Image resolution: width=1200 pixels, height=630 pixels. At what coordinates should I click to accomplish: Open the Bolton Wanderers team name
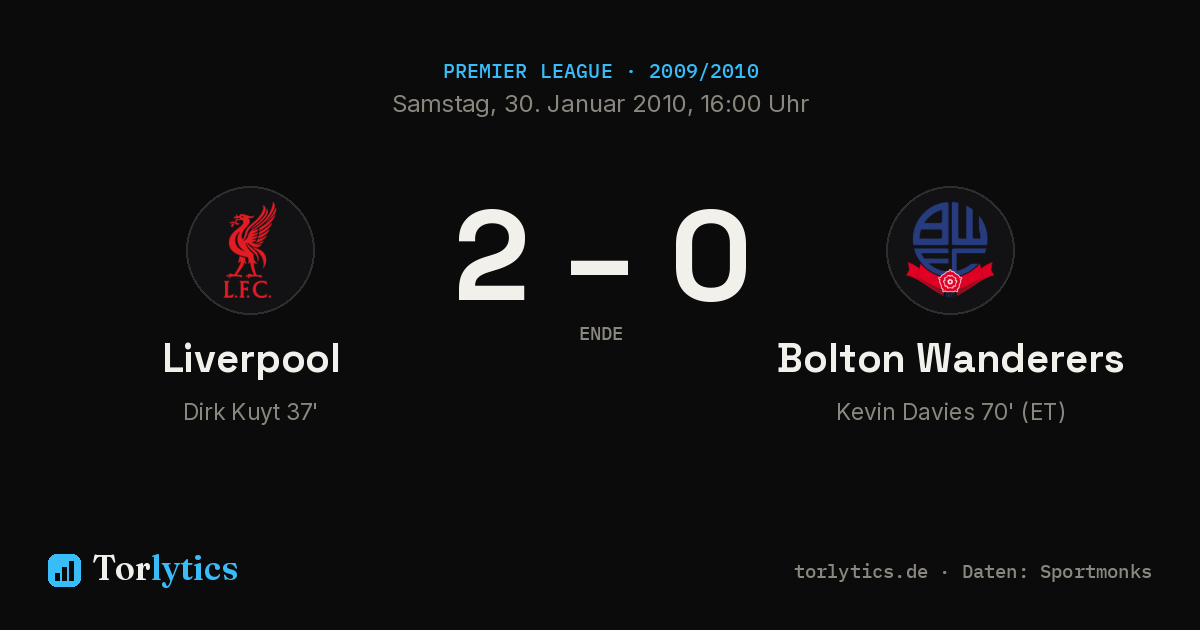click(x=950, y=359)
